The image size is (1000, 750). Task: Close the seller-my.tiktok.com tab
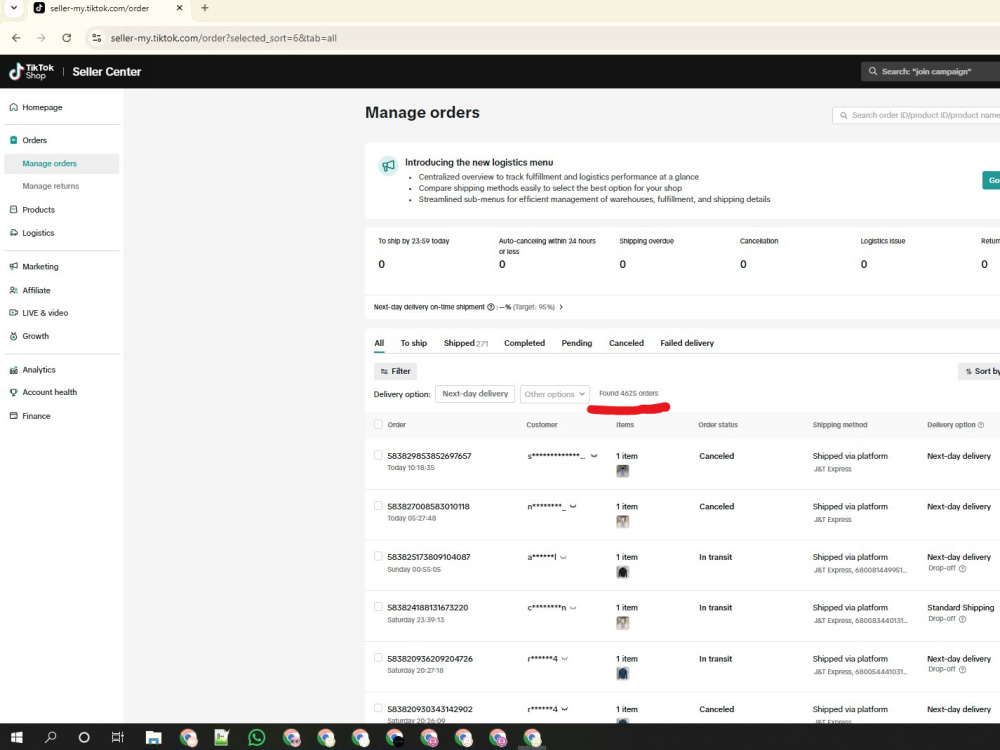click(179, 8)
